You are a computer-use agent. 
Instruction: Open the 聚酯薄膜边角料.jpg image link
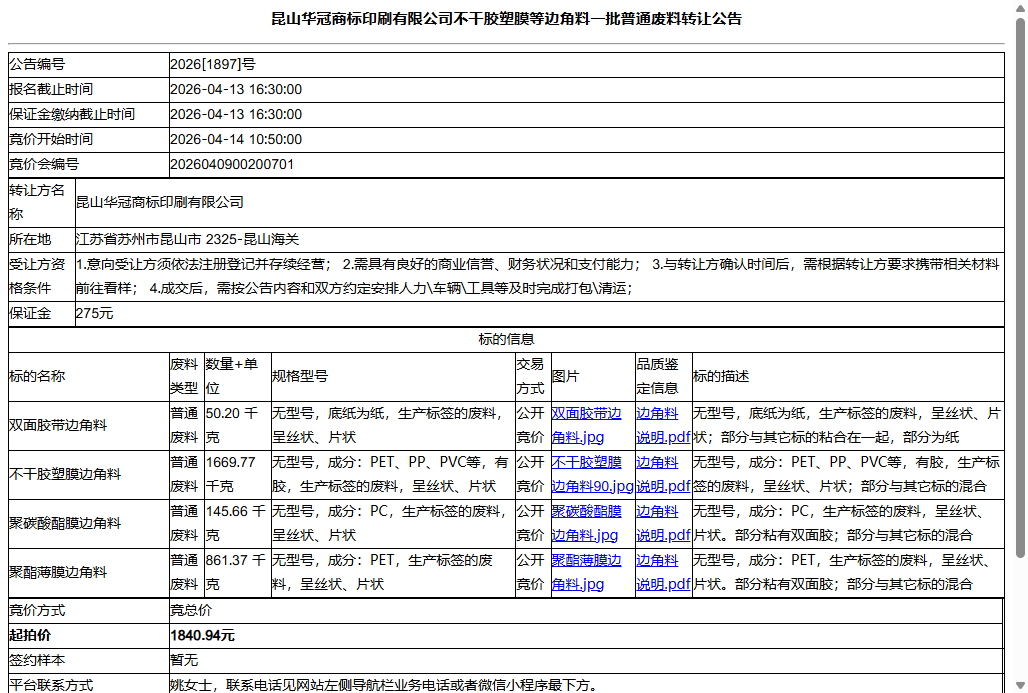586,572
